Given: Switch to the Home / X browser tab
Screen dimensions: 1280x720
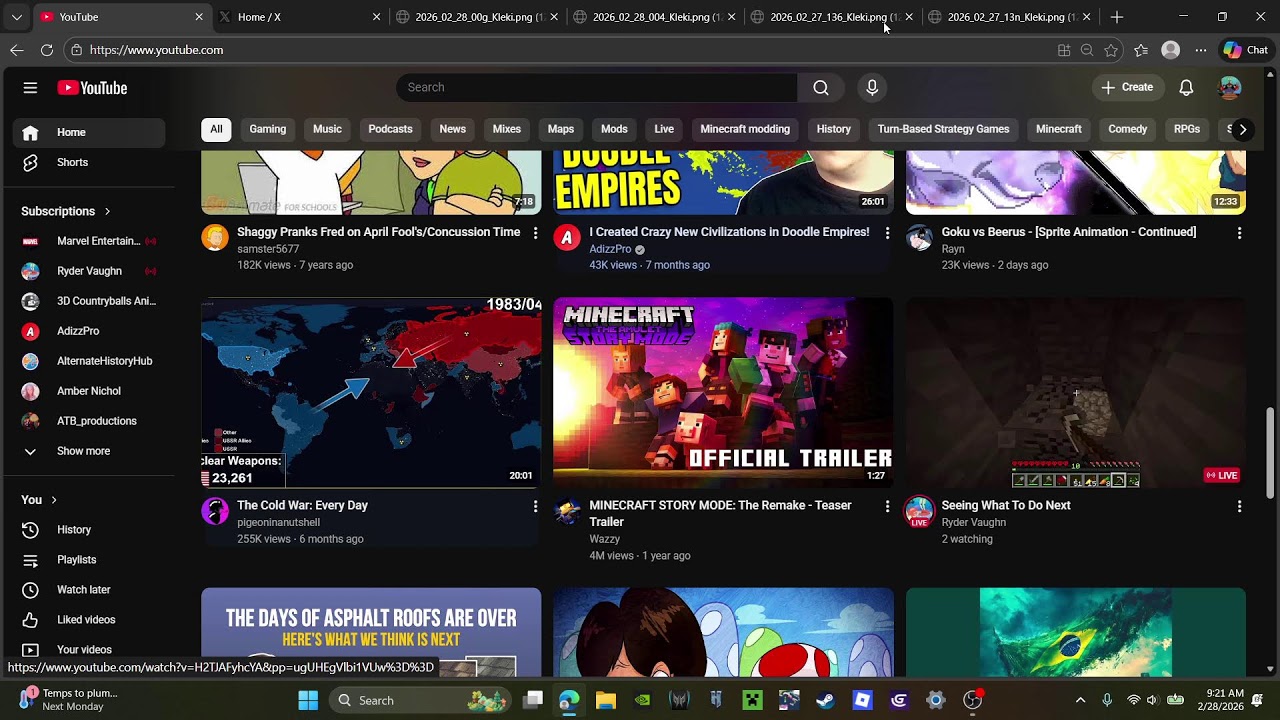Looking at the screenshot, I should coord(298,17).
